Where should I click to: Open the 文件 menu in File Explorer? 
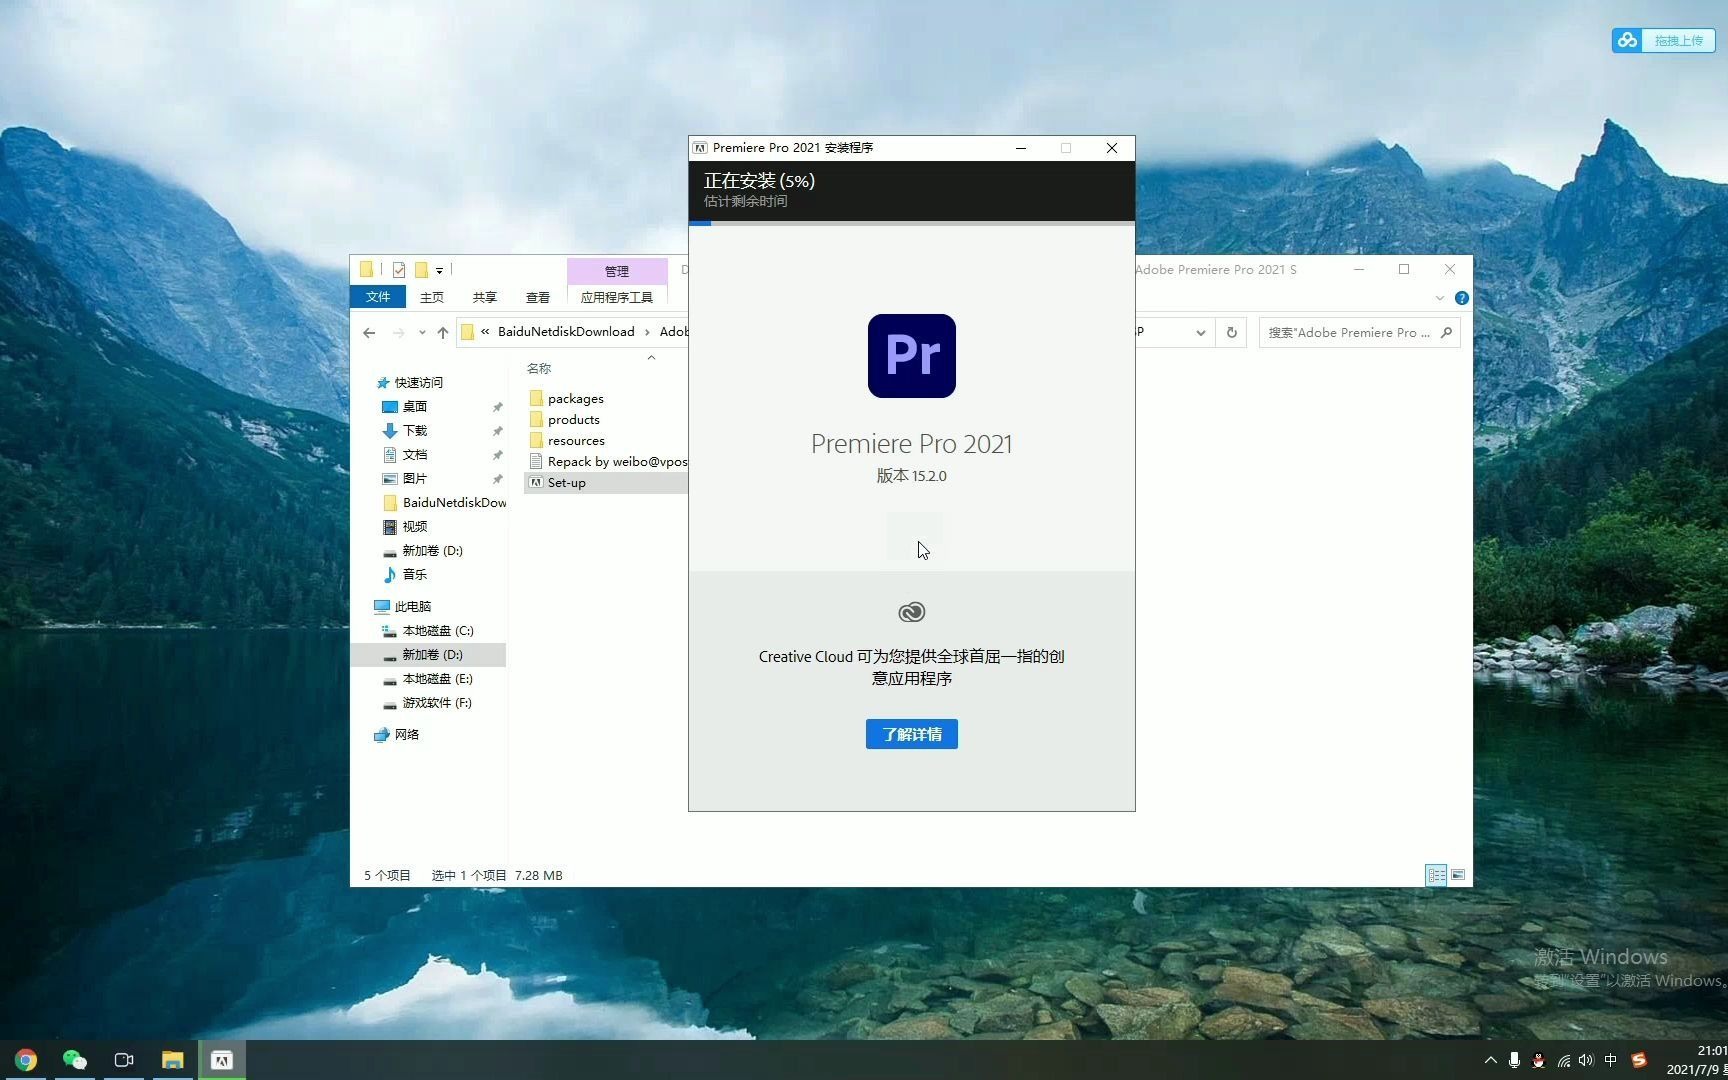coord(378,297)
